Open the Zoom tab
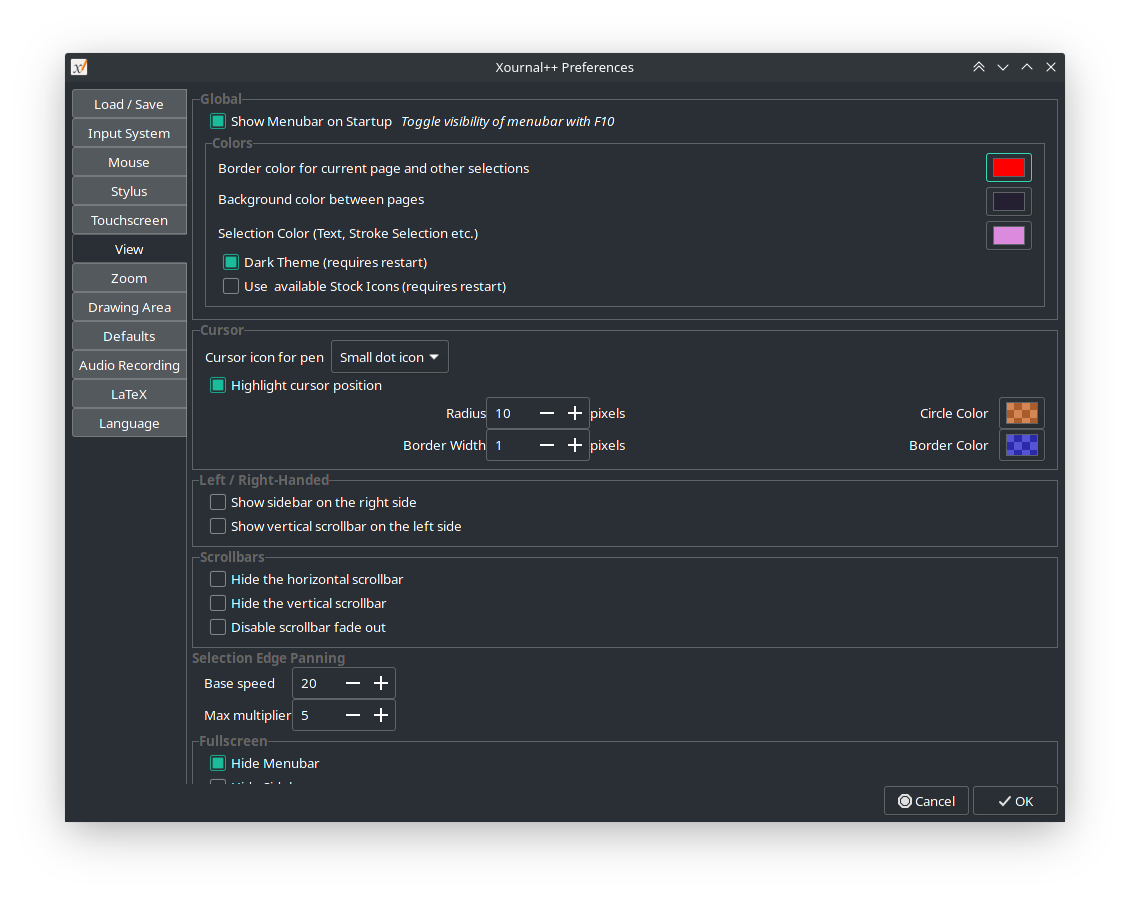 (129, 278)
